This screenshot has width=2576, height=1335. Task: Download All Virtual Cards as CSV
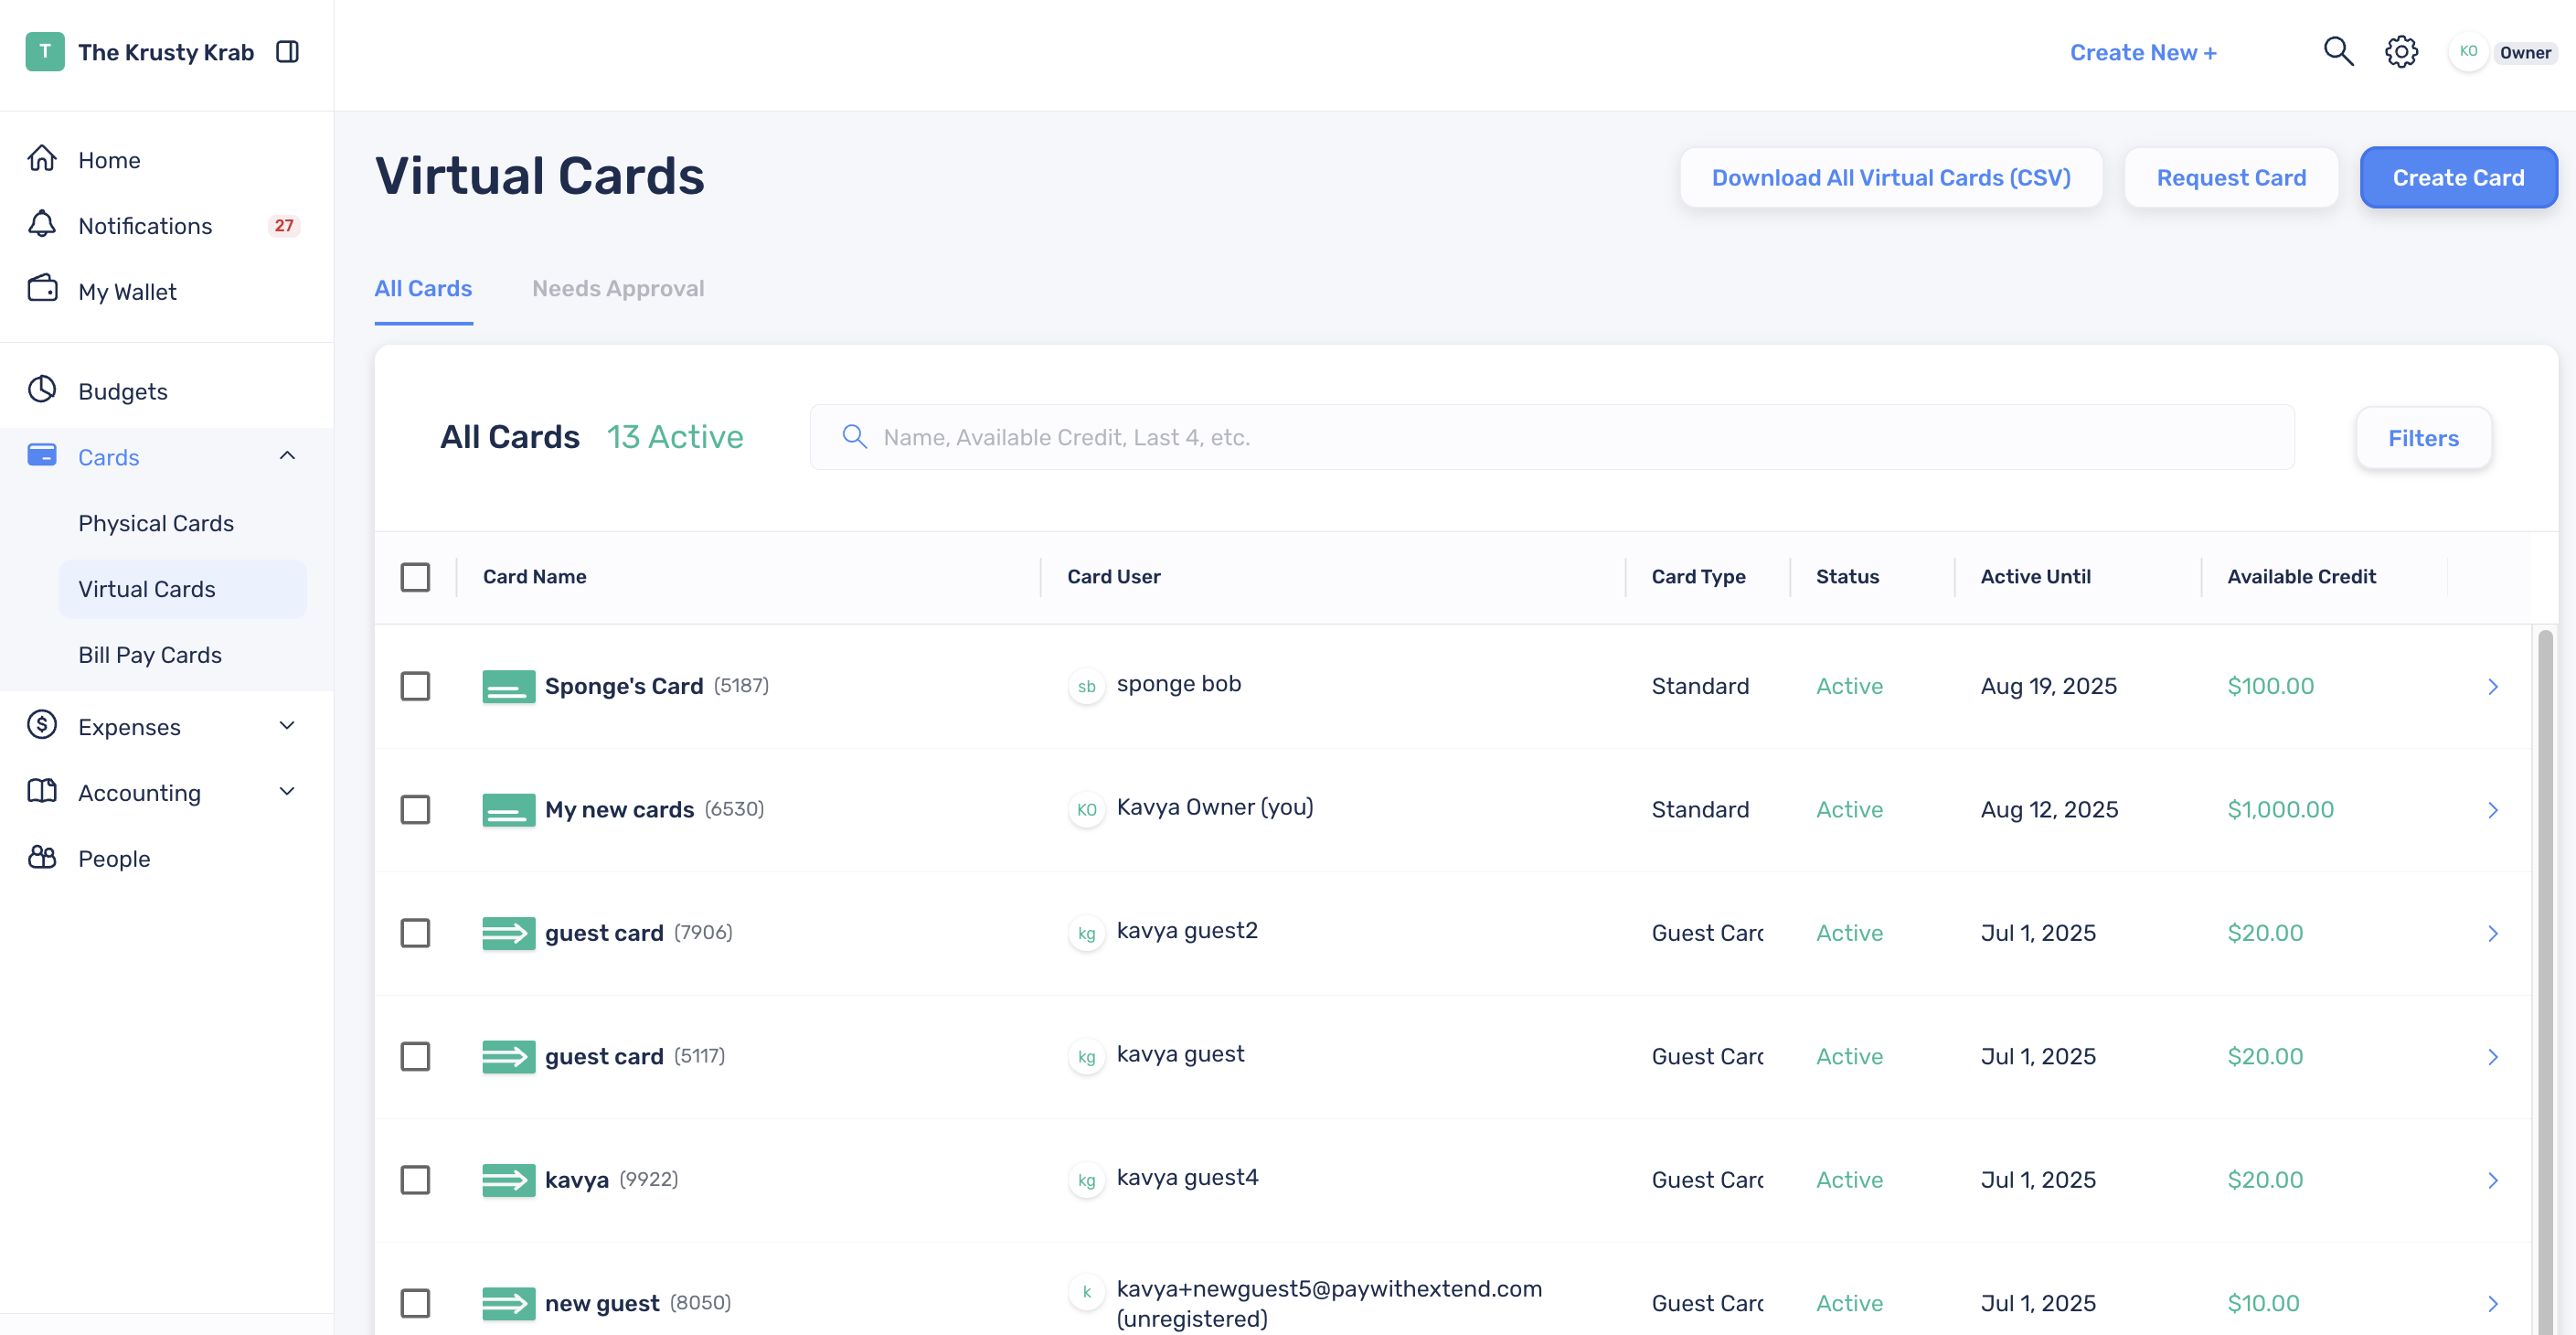point(1891,177)
